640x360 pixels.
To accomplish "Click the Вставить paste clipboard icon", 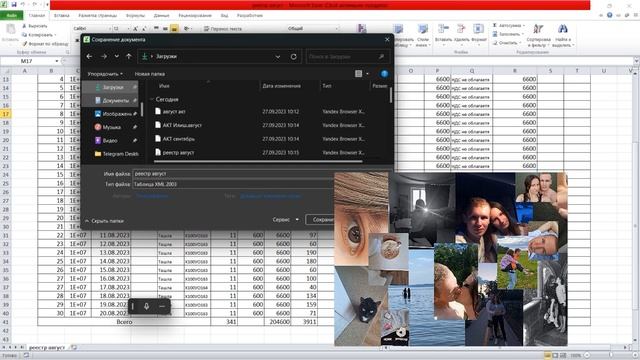I will pos(10,29).
